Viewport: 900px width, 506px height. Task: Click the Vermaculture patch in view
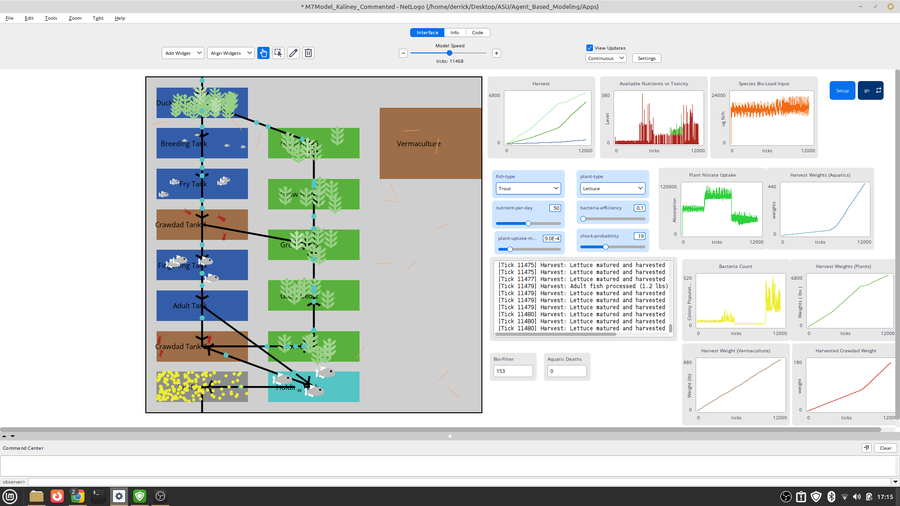pos(430,143)
